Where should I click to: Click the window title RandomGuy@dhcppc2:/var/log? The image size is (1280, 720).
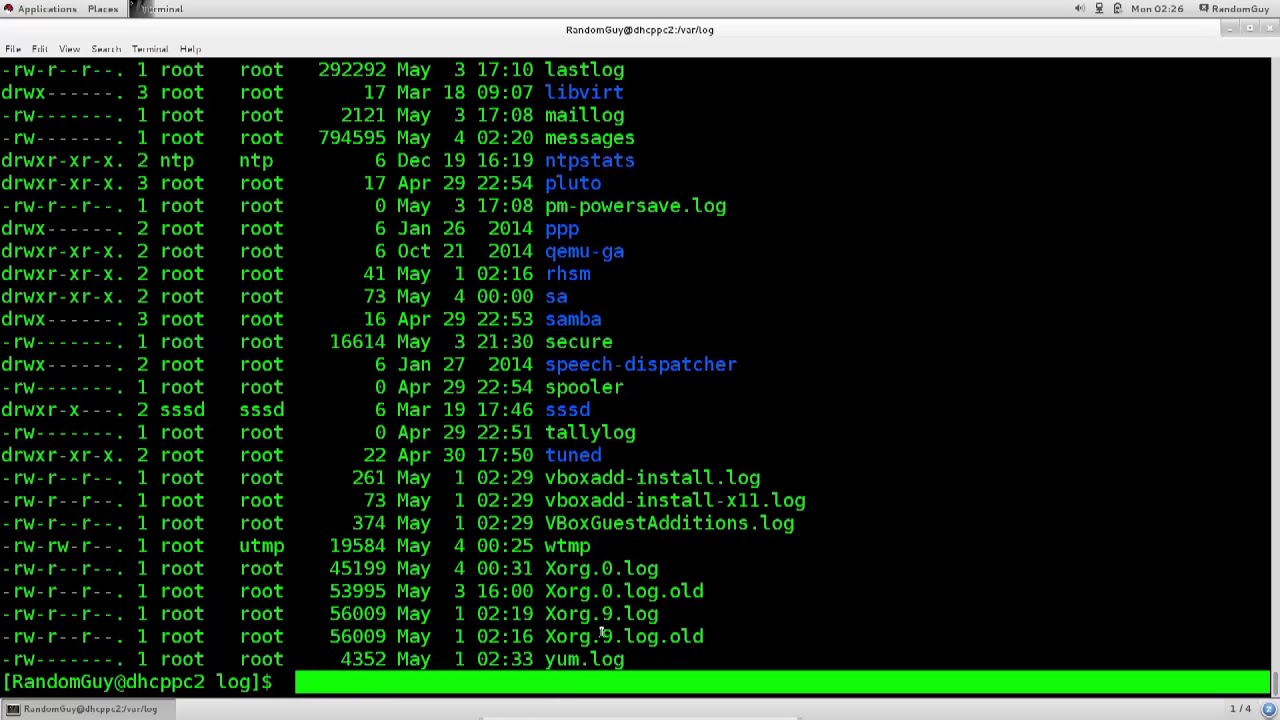(x=640, y=29)
